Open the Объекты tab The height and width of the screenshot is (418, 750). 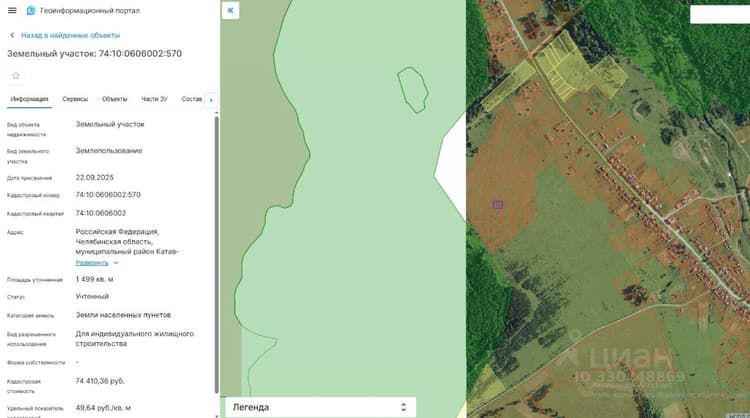[x=114, y=99]
